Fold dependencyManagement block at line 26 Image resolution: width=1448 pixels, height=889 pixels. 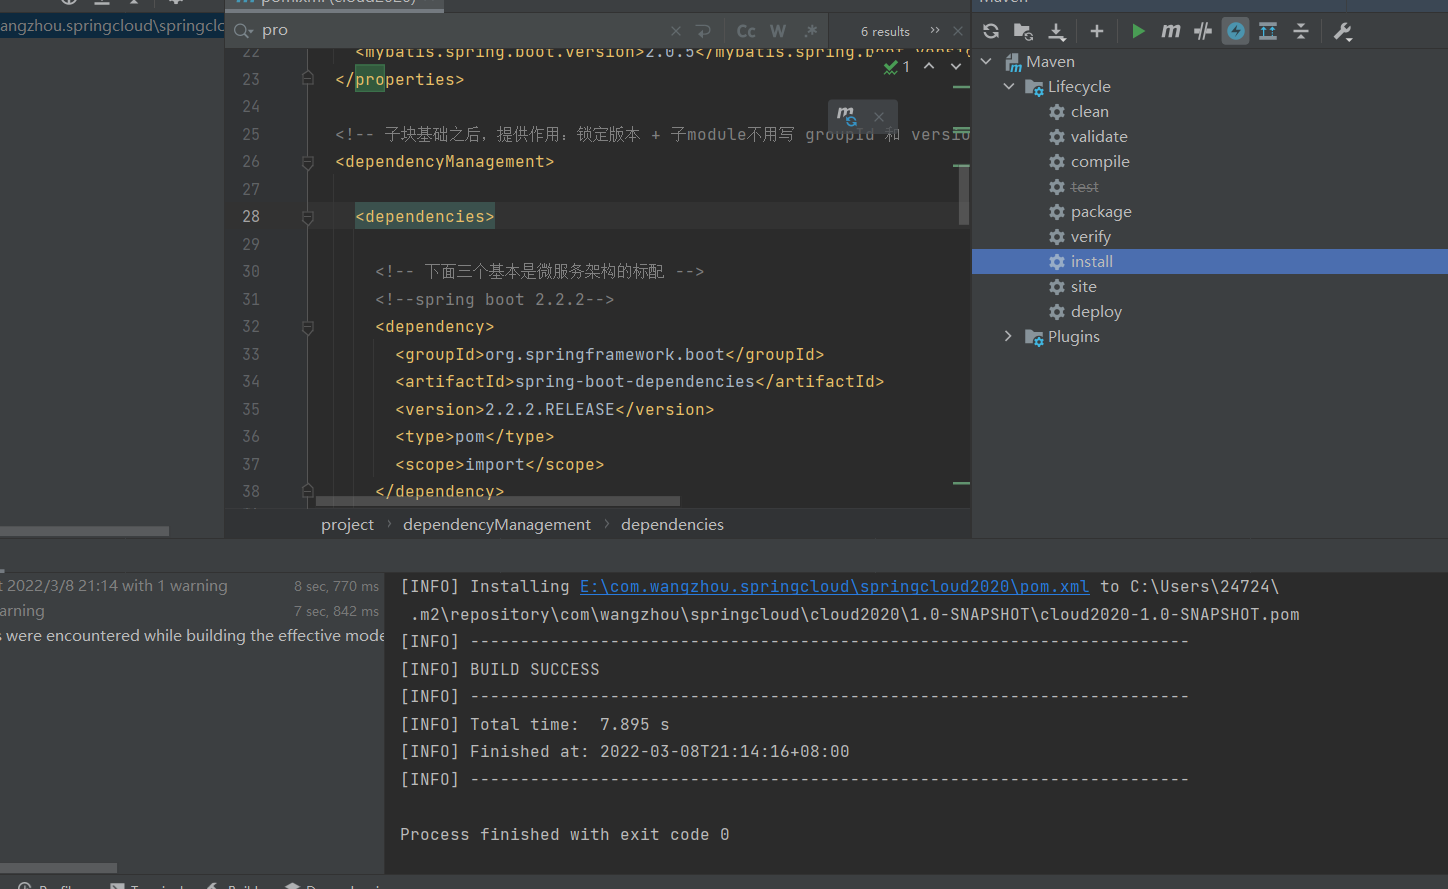[308, 161]
